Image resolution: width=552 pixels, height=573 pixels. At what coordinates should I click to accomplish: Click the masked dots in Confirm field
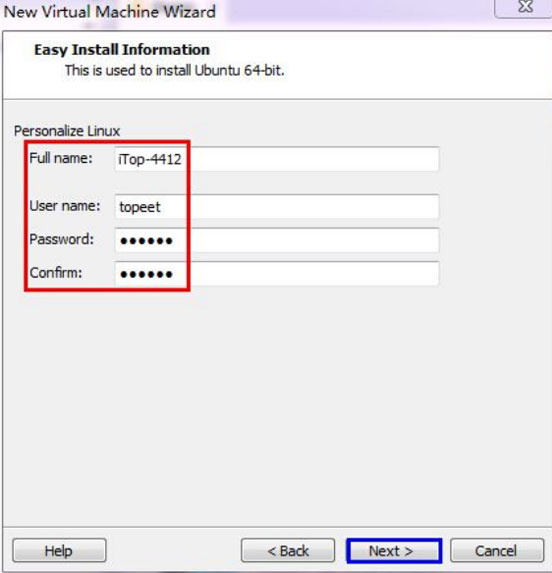click(x=146, y=274)
